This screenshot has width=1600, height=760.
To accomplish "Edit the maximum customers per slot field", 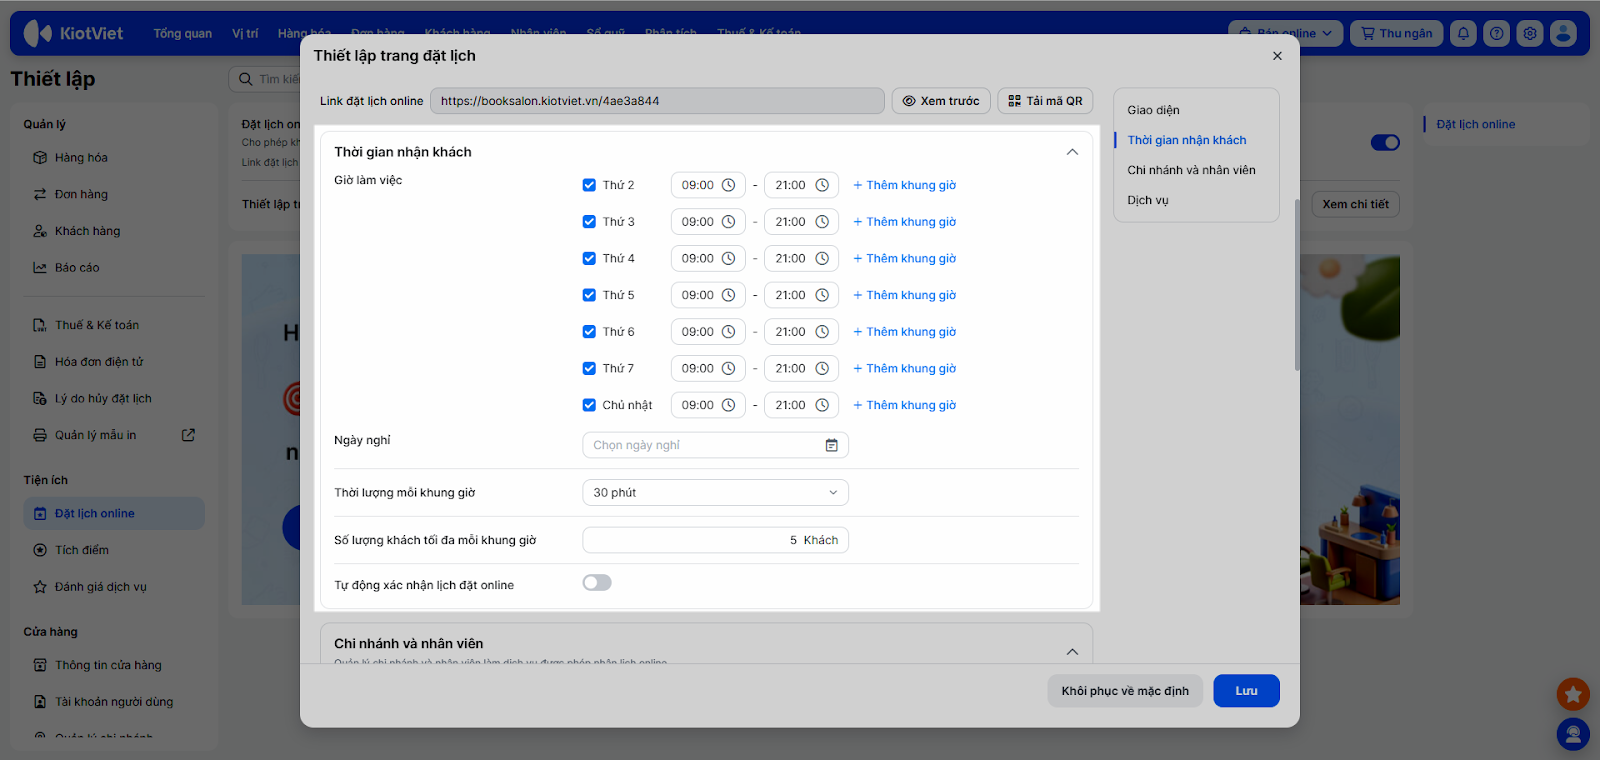I will click(x=715, y=540).
